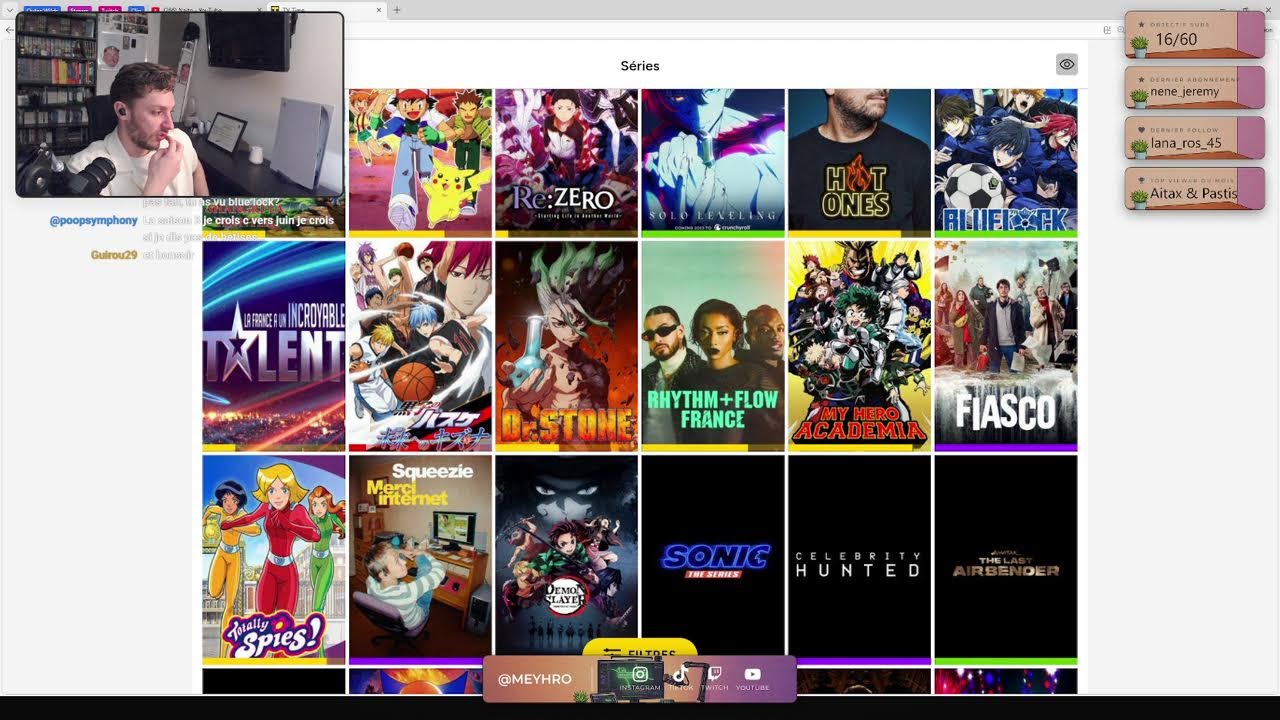Go back with the browser back arrow

(9, 30)
